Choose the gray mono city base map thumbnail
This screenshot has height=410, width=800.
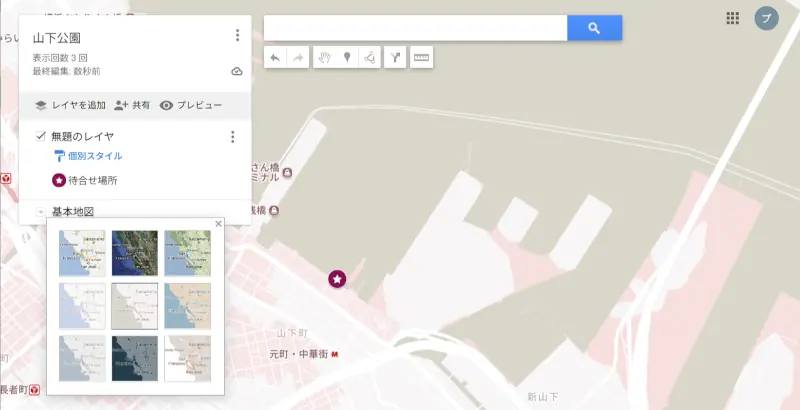(135, 306)
